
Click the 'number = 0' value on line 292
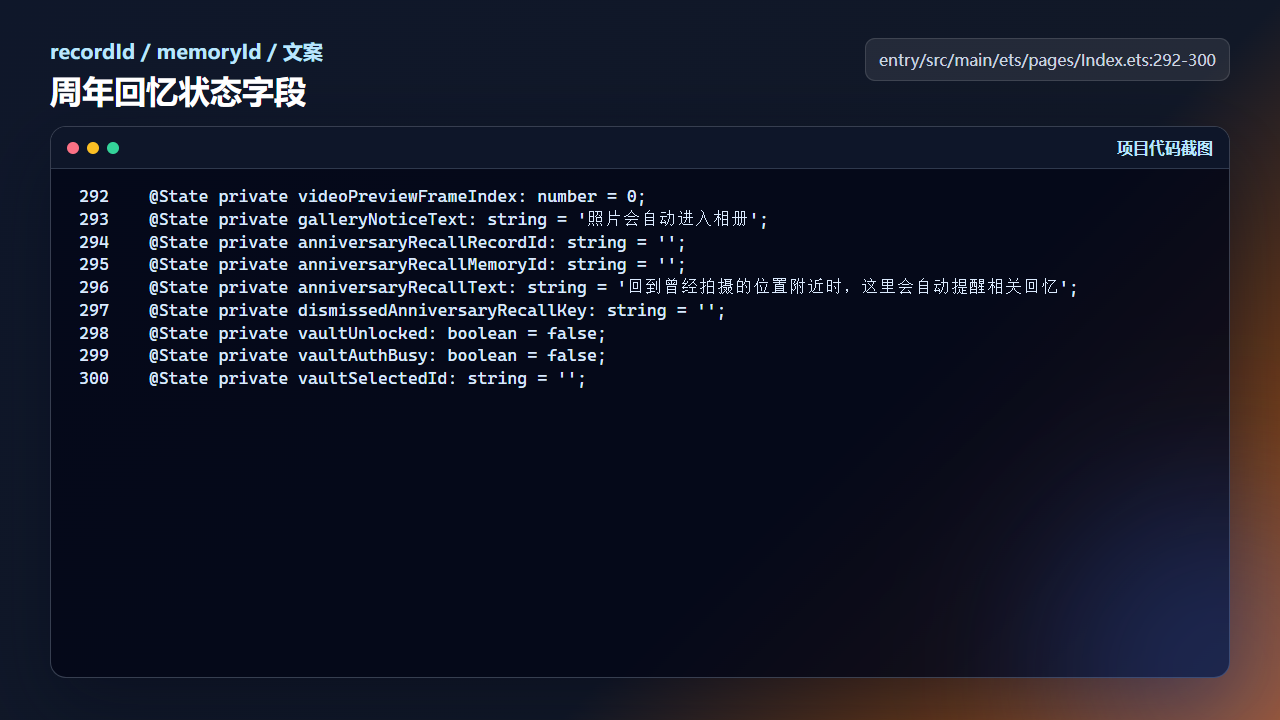tap(587, 196)
